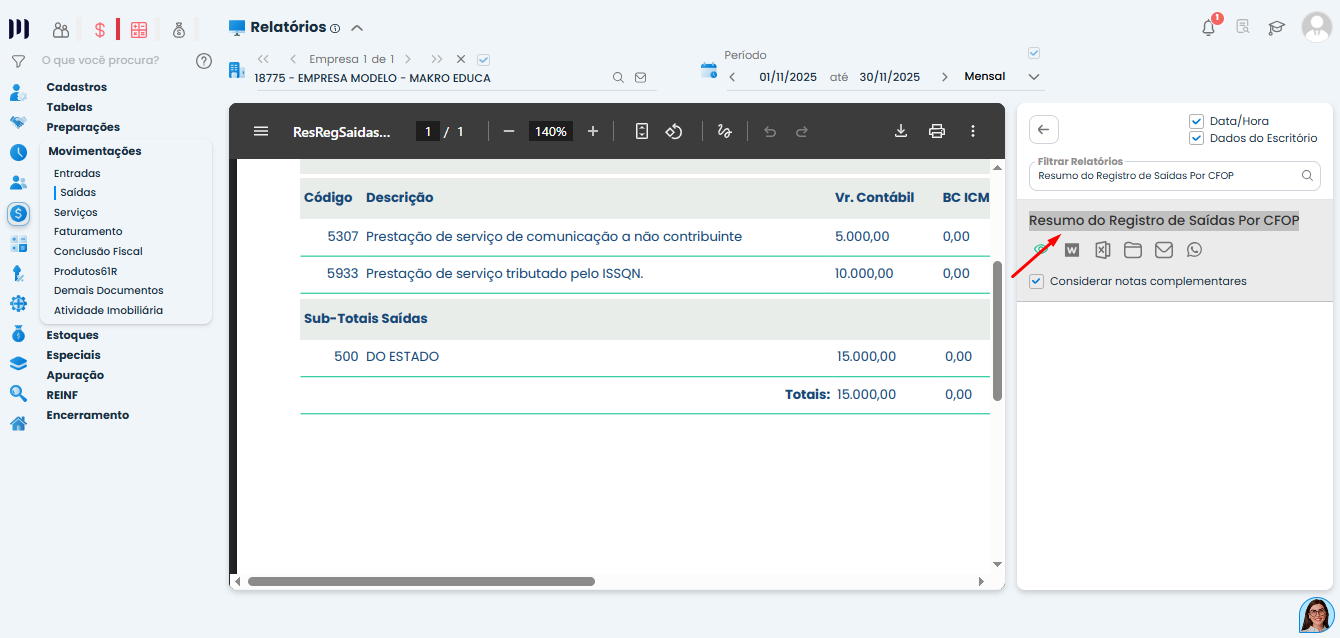Expand the Encerramento menu section
This screenshot has height=638, width=1340.
coord(87,415)
